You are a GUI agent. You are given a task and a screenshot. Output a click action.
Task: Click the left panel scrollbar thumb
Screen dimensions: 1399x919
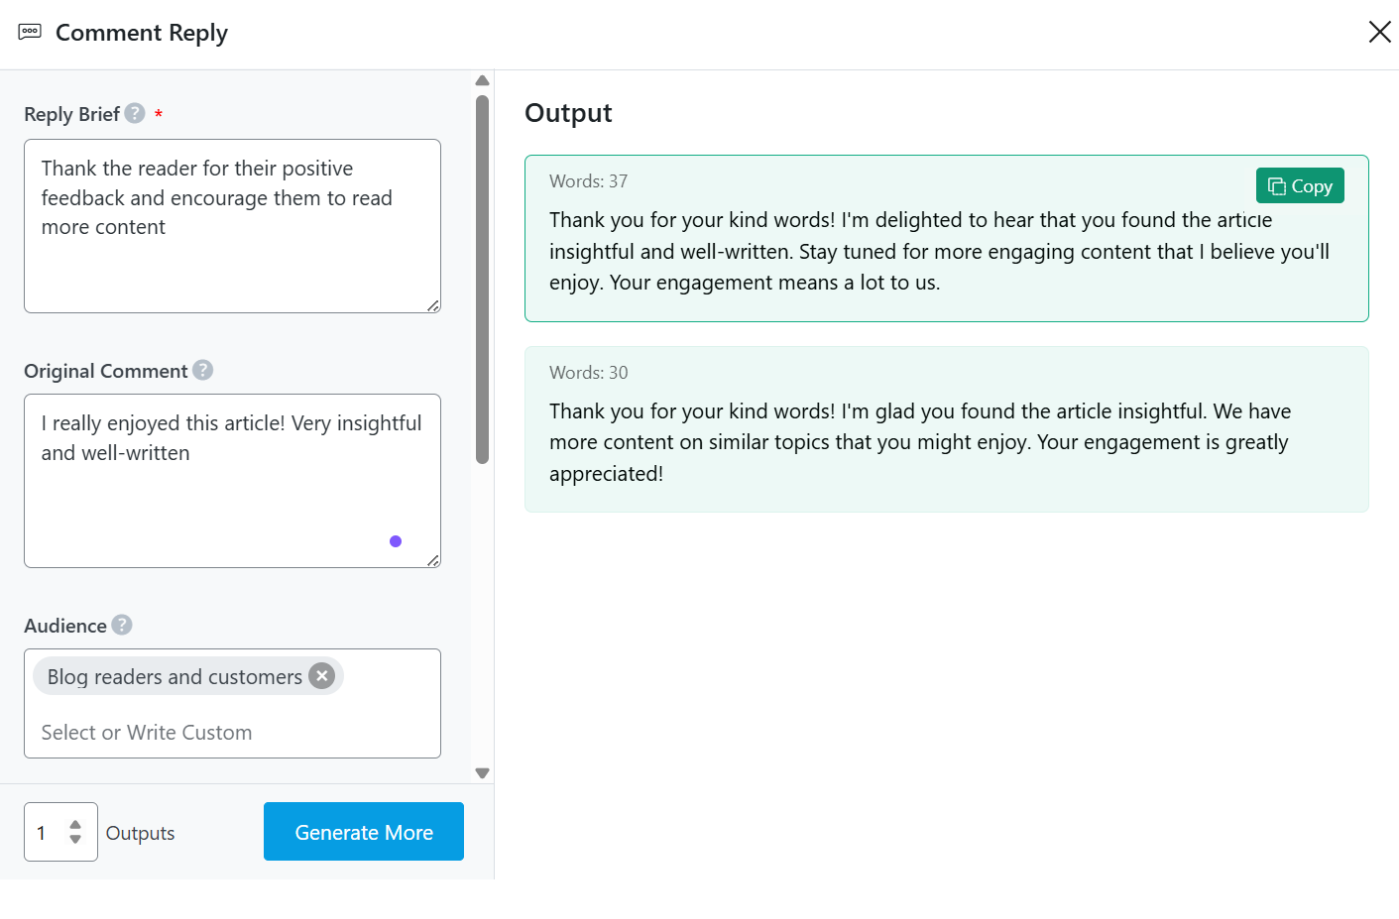coord(482,280)
